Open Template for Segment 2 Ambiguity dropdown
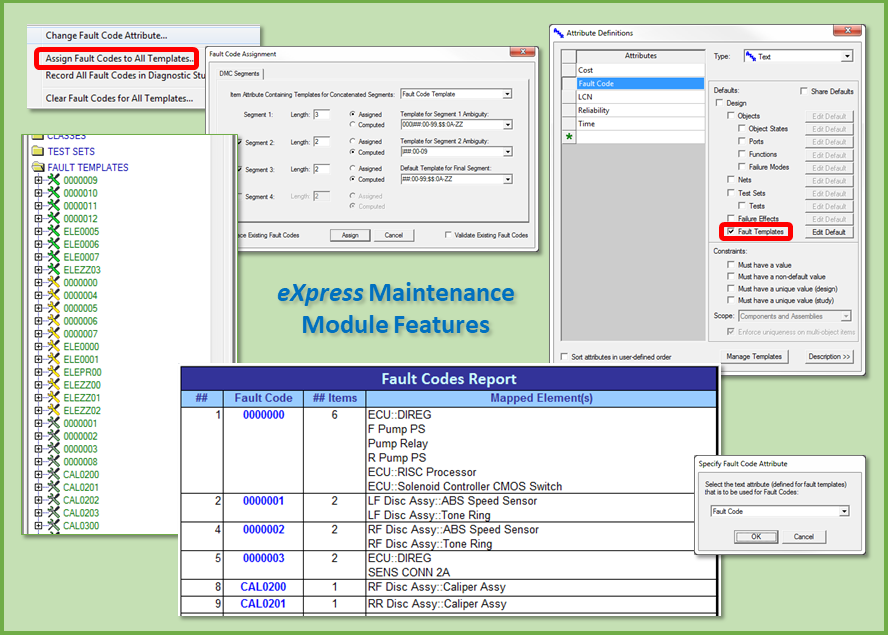888x635 pixels. tap(507, 152)
